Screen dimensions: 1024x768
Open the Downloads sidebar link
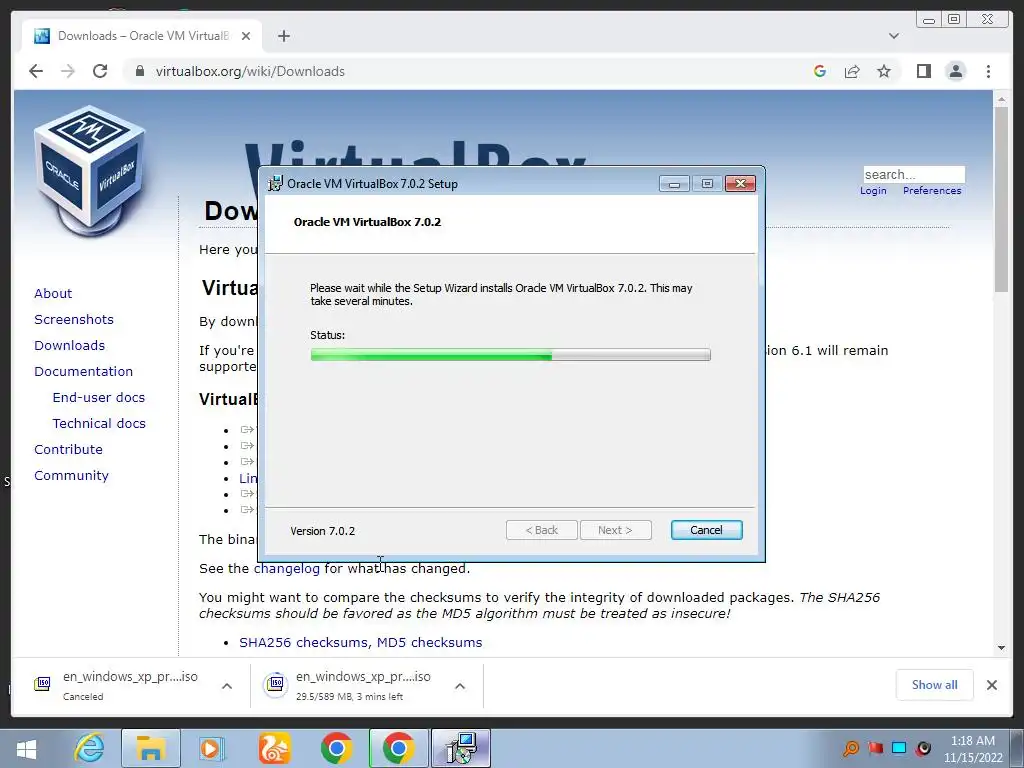(69, 345)
